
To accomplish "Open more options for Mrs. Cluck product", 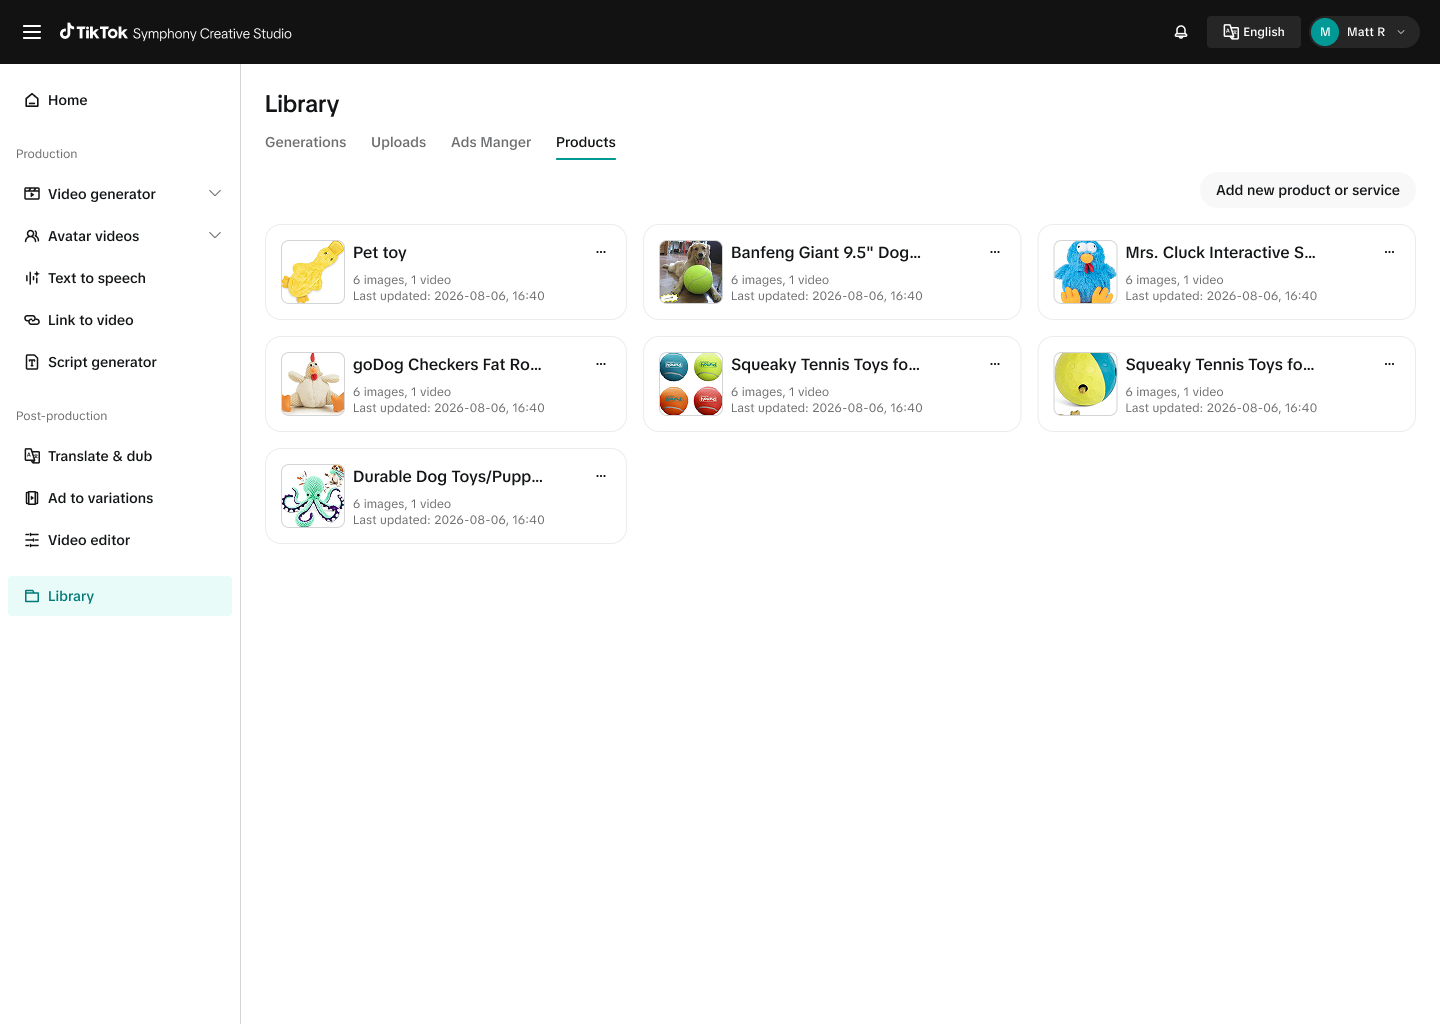I will [x=1389, y=252].
